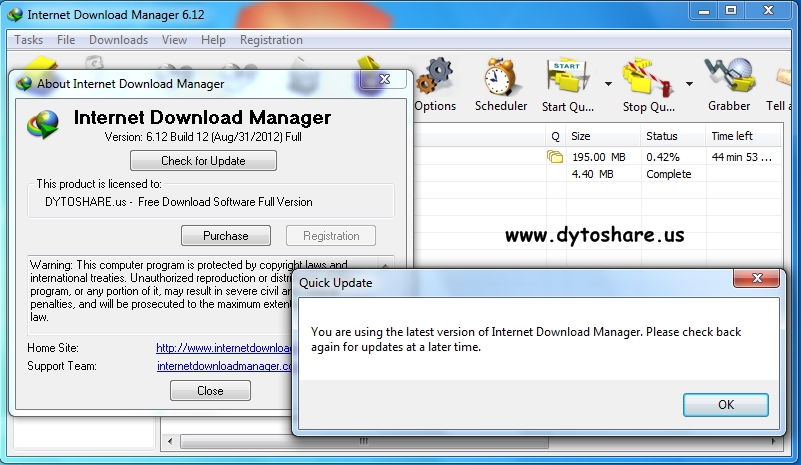Open the Tasks menu
The height and width of the screenshot is (465, 801).
point(29,40)
